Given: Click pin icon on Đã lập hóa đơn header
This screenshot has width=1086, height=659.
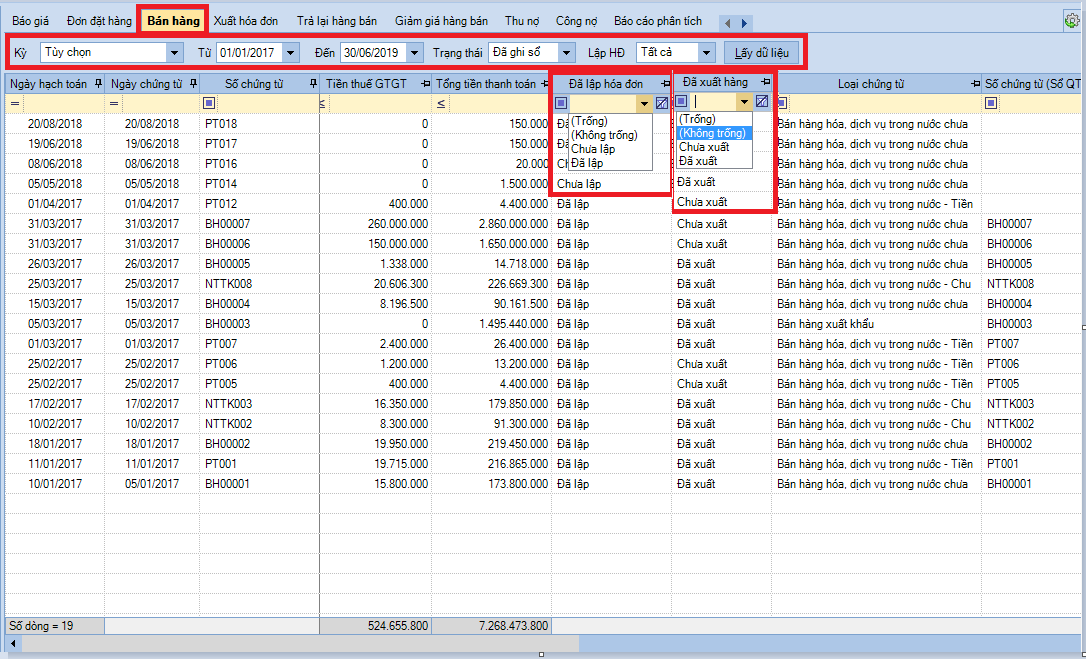Looking at the screenshot, I should [x=665, y=84].
